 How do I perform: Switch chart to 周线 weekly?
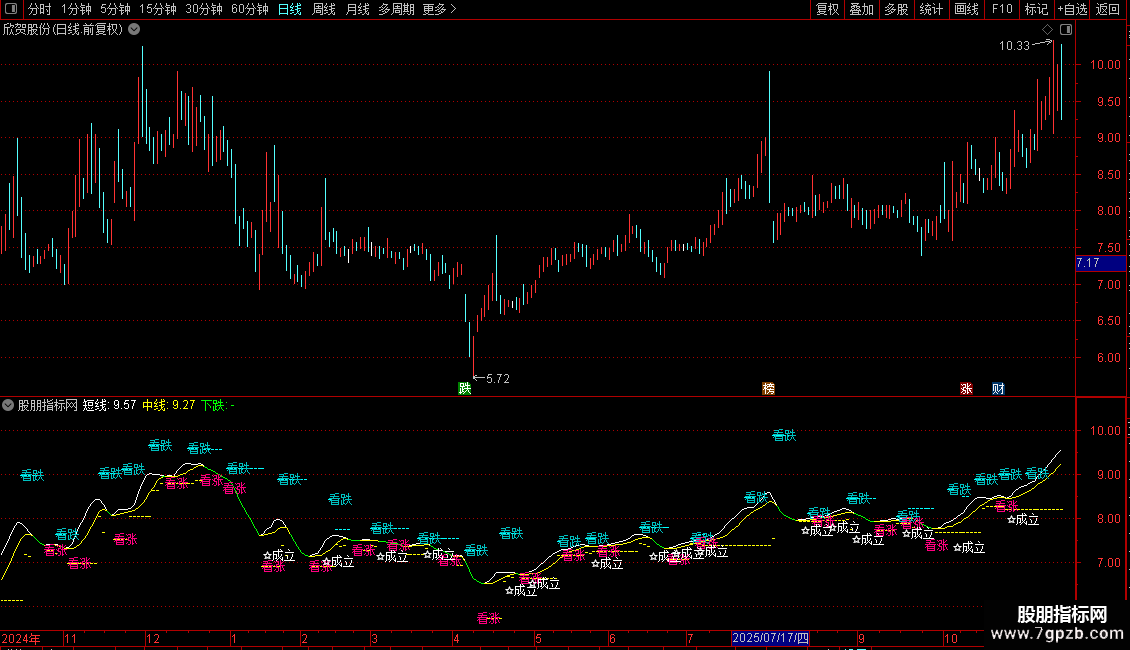point(324,9)
